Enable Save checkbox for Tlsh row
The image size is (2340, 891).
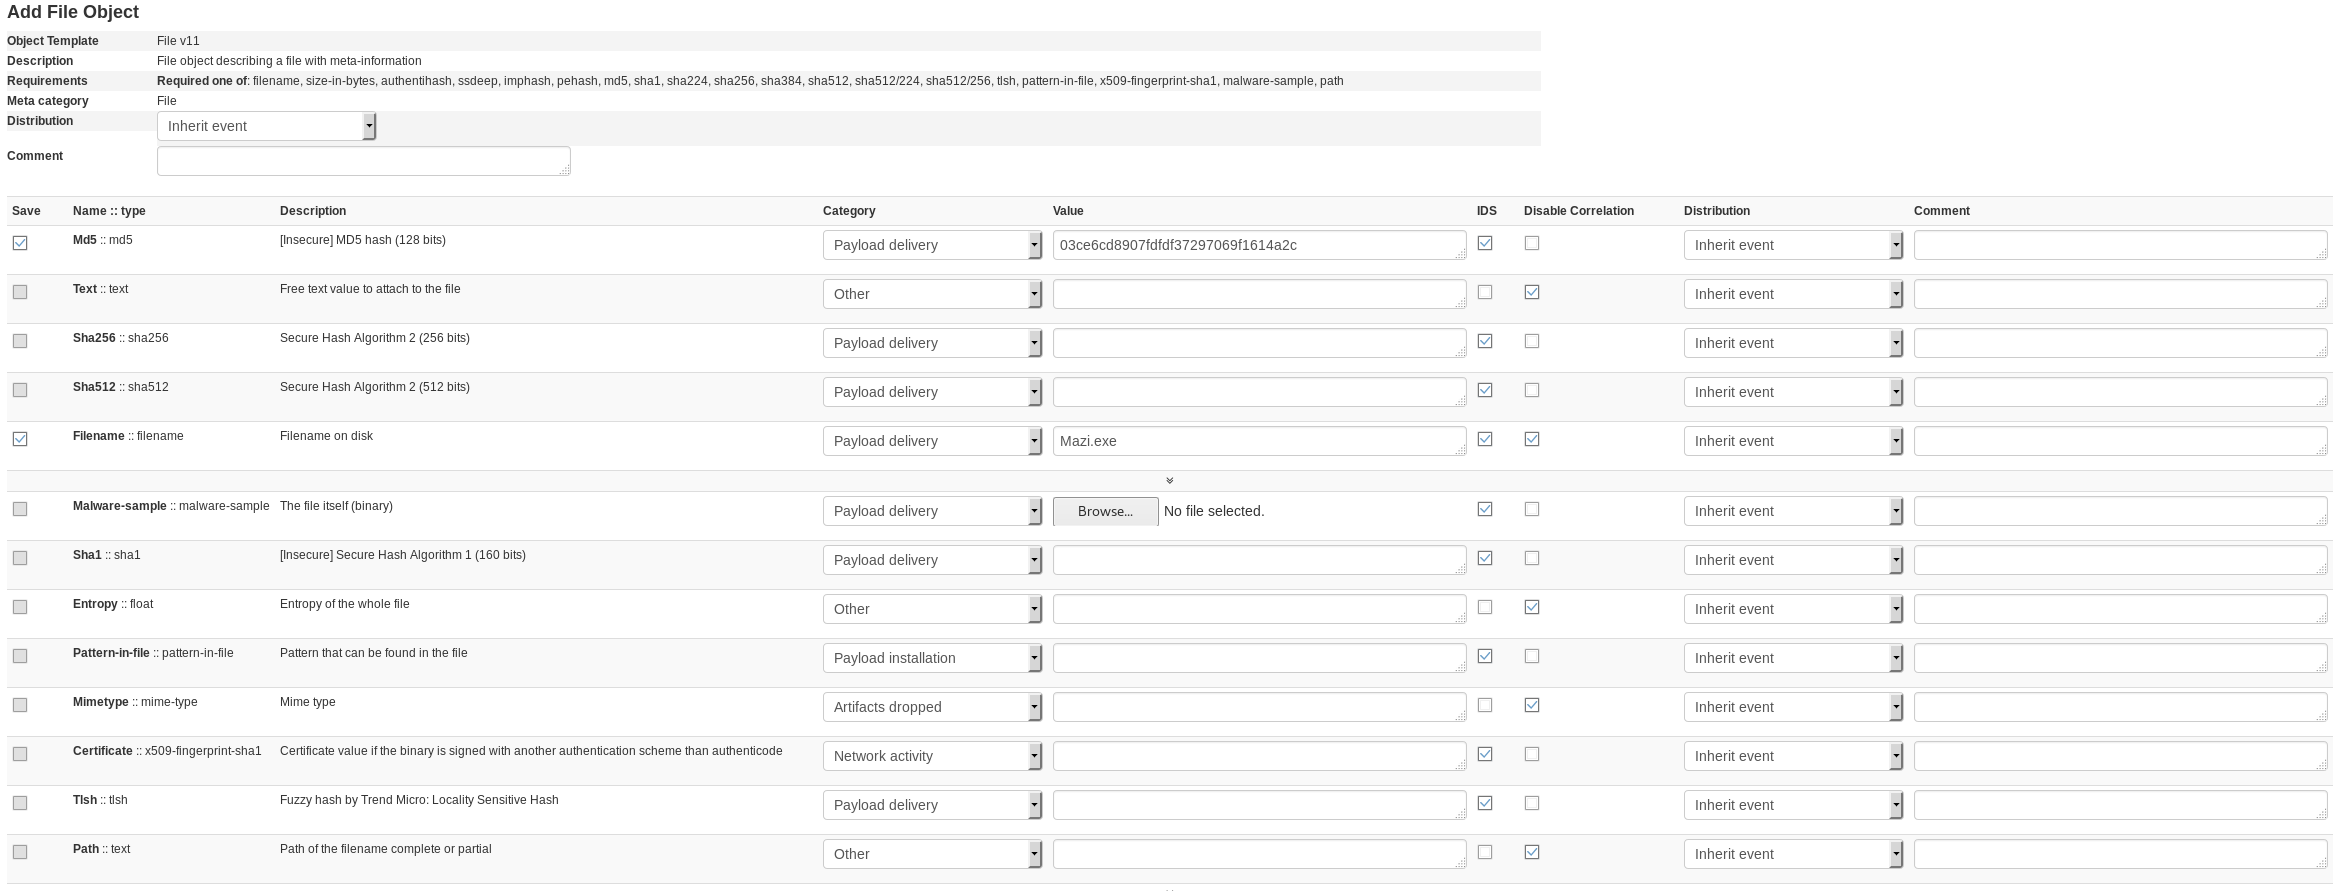[x=20, y=803]
